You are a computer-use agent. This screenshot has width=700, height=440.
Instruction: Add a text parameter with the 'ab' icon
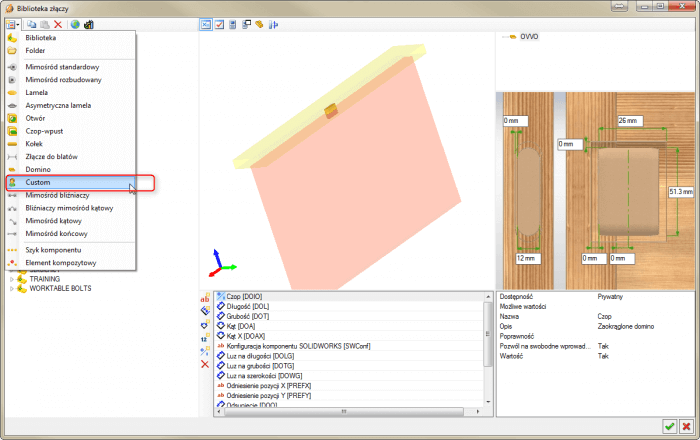click(205, 298)
